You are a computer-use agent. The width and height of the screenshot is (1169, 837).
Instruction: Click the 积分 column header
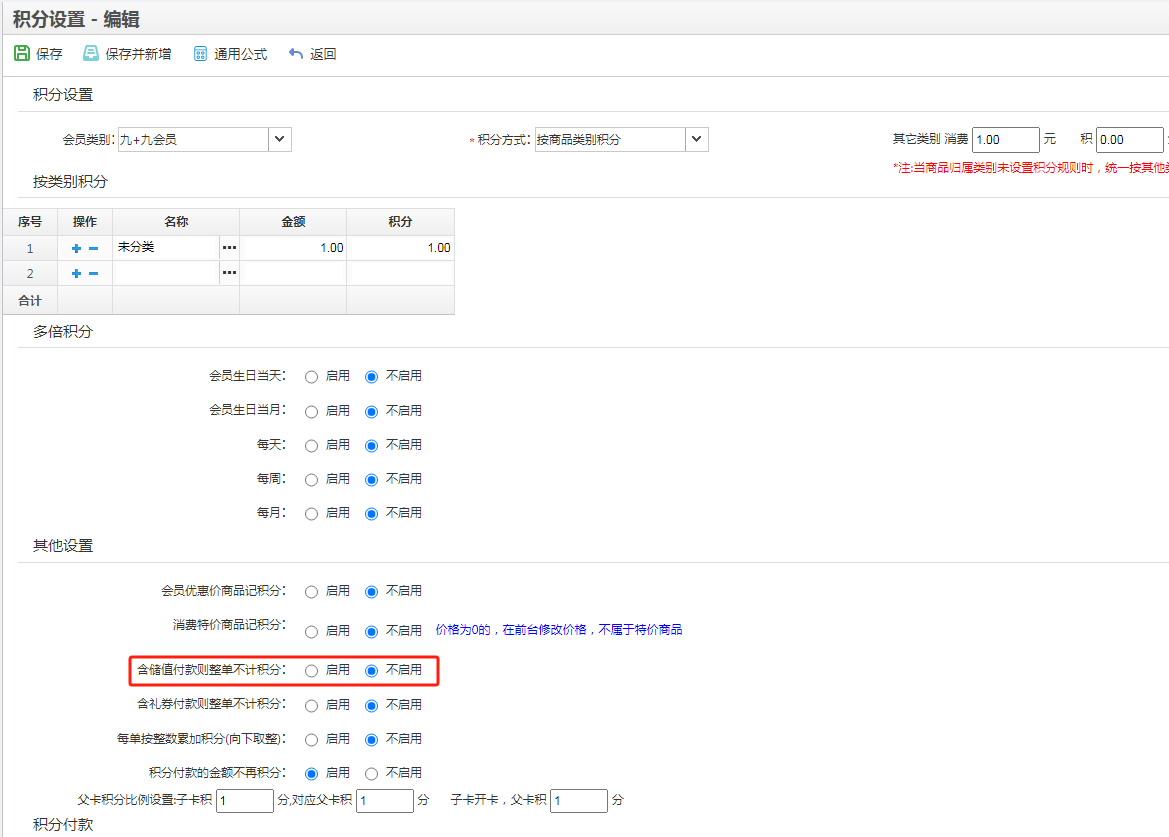click(x=400, y=221)
